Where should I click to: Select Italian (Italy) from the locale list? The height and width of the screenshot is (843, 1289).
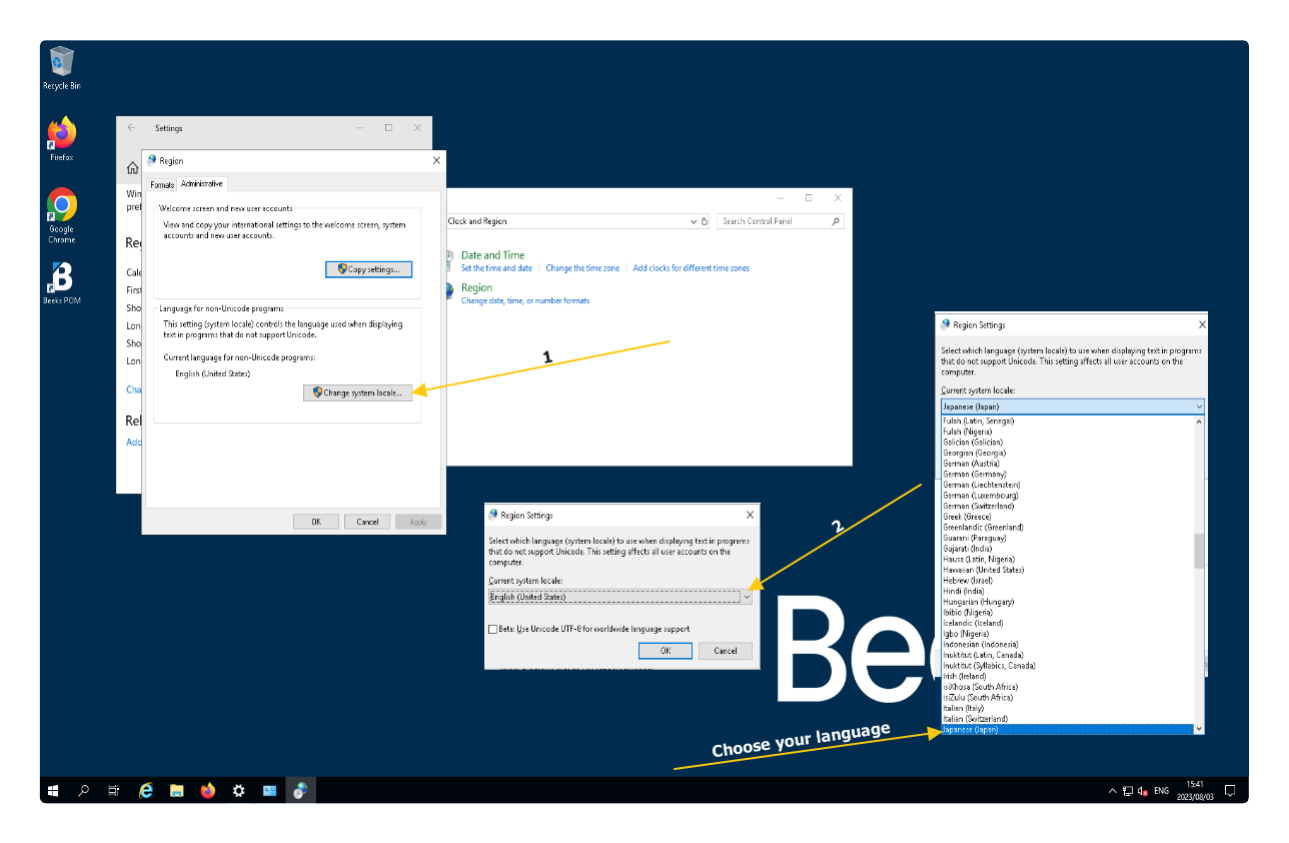1067,708
